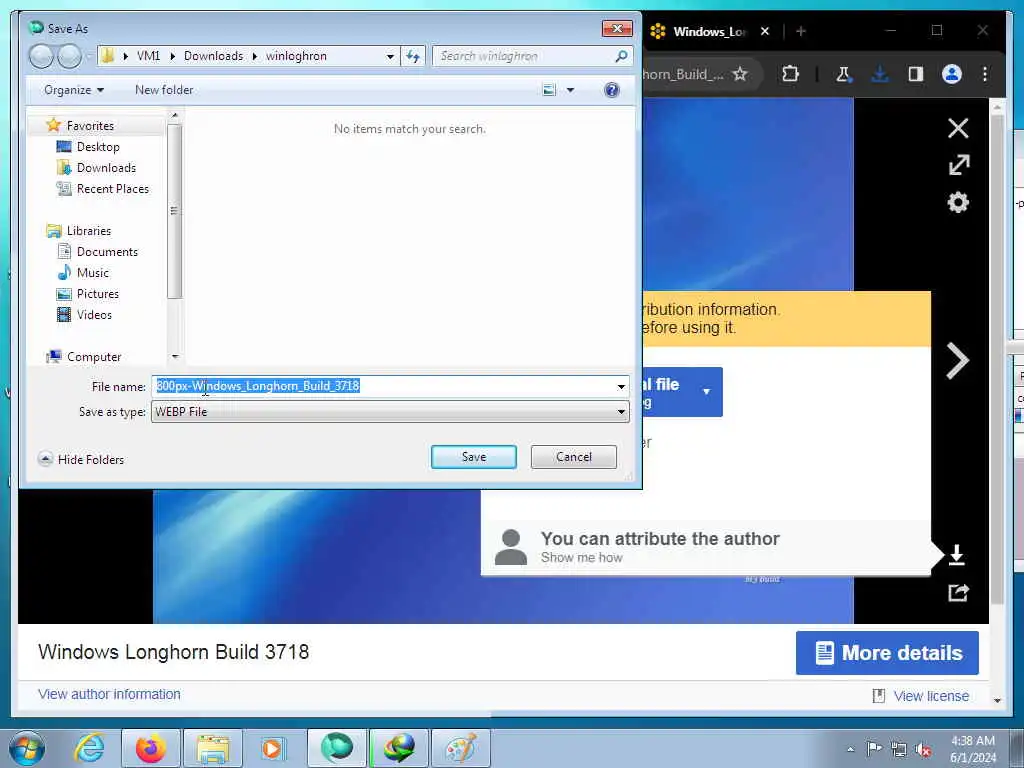
Task: Select Computer in navigation pane
Action: coord(94,357)
